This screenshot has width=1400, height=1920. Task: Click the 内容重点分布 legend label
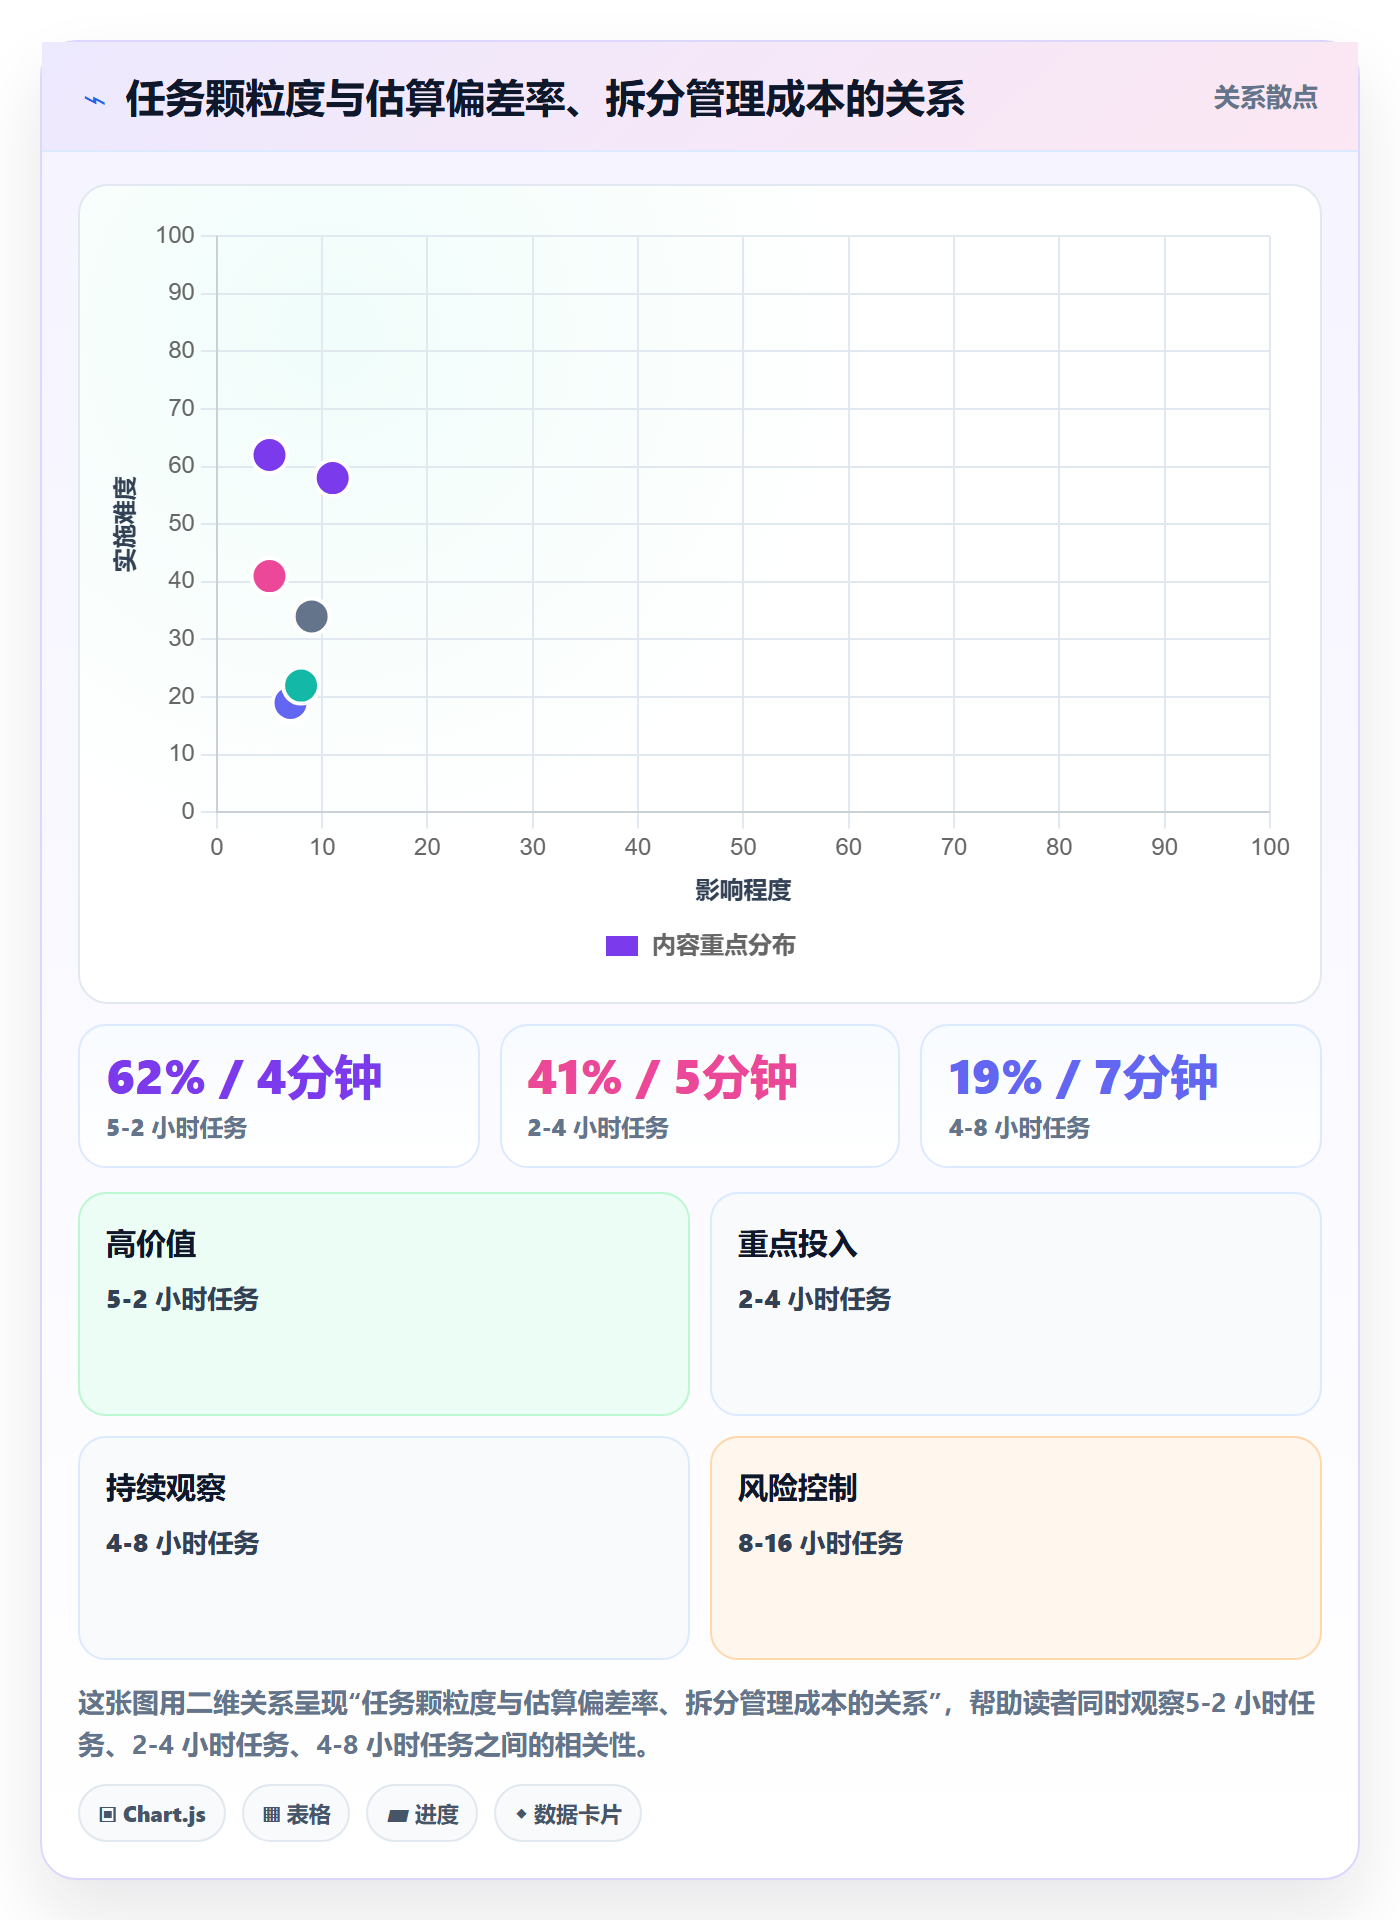(723, 946)
